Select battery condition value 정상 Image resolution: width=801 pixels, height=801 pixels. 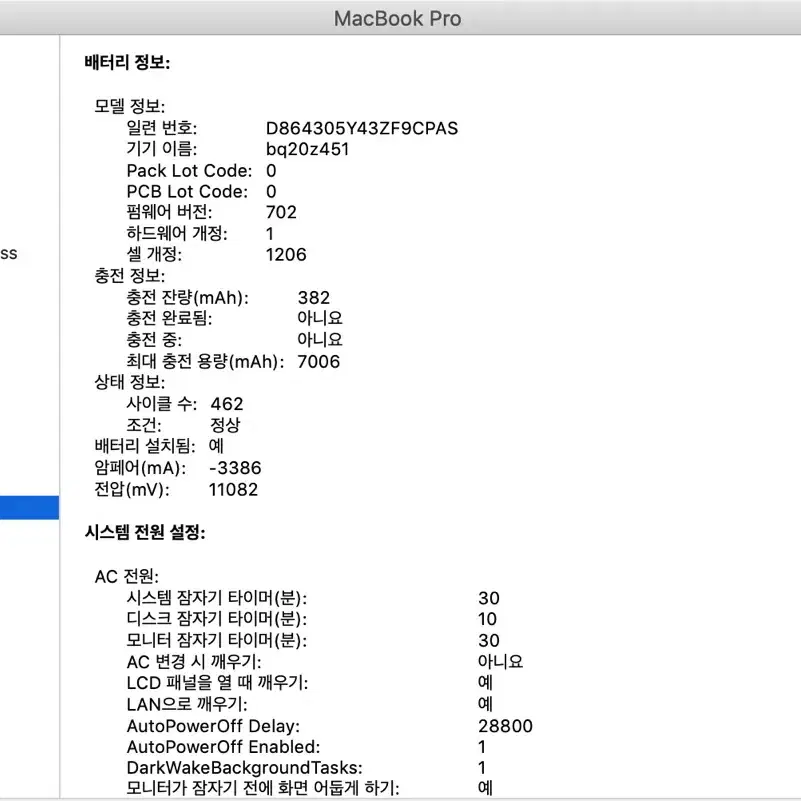coord(225,425)
